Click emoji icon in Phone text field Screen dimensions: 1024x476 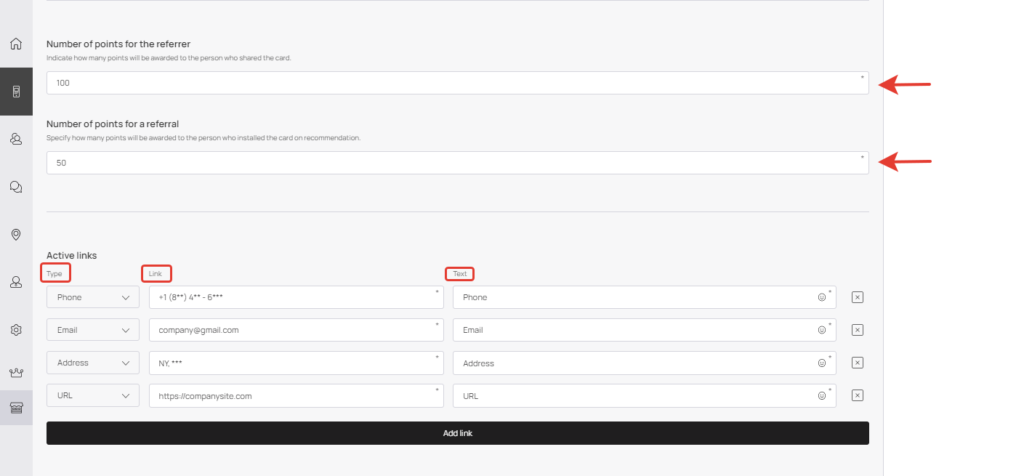(x=822, y=297)
